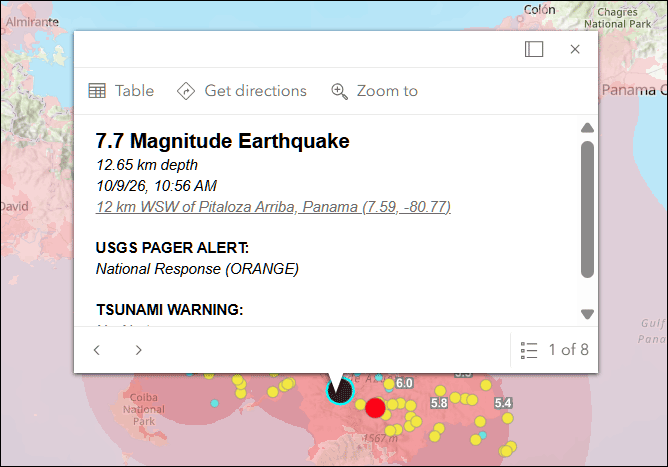Click the 6.0 magnitude map label
The image size is (668, 467).
[x=404, y=383]
